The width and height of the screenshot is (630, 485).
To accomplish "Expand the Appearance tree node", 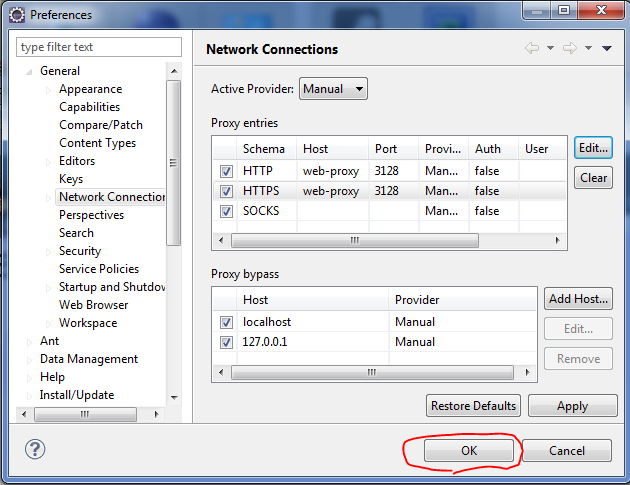I will (47, 90).
